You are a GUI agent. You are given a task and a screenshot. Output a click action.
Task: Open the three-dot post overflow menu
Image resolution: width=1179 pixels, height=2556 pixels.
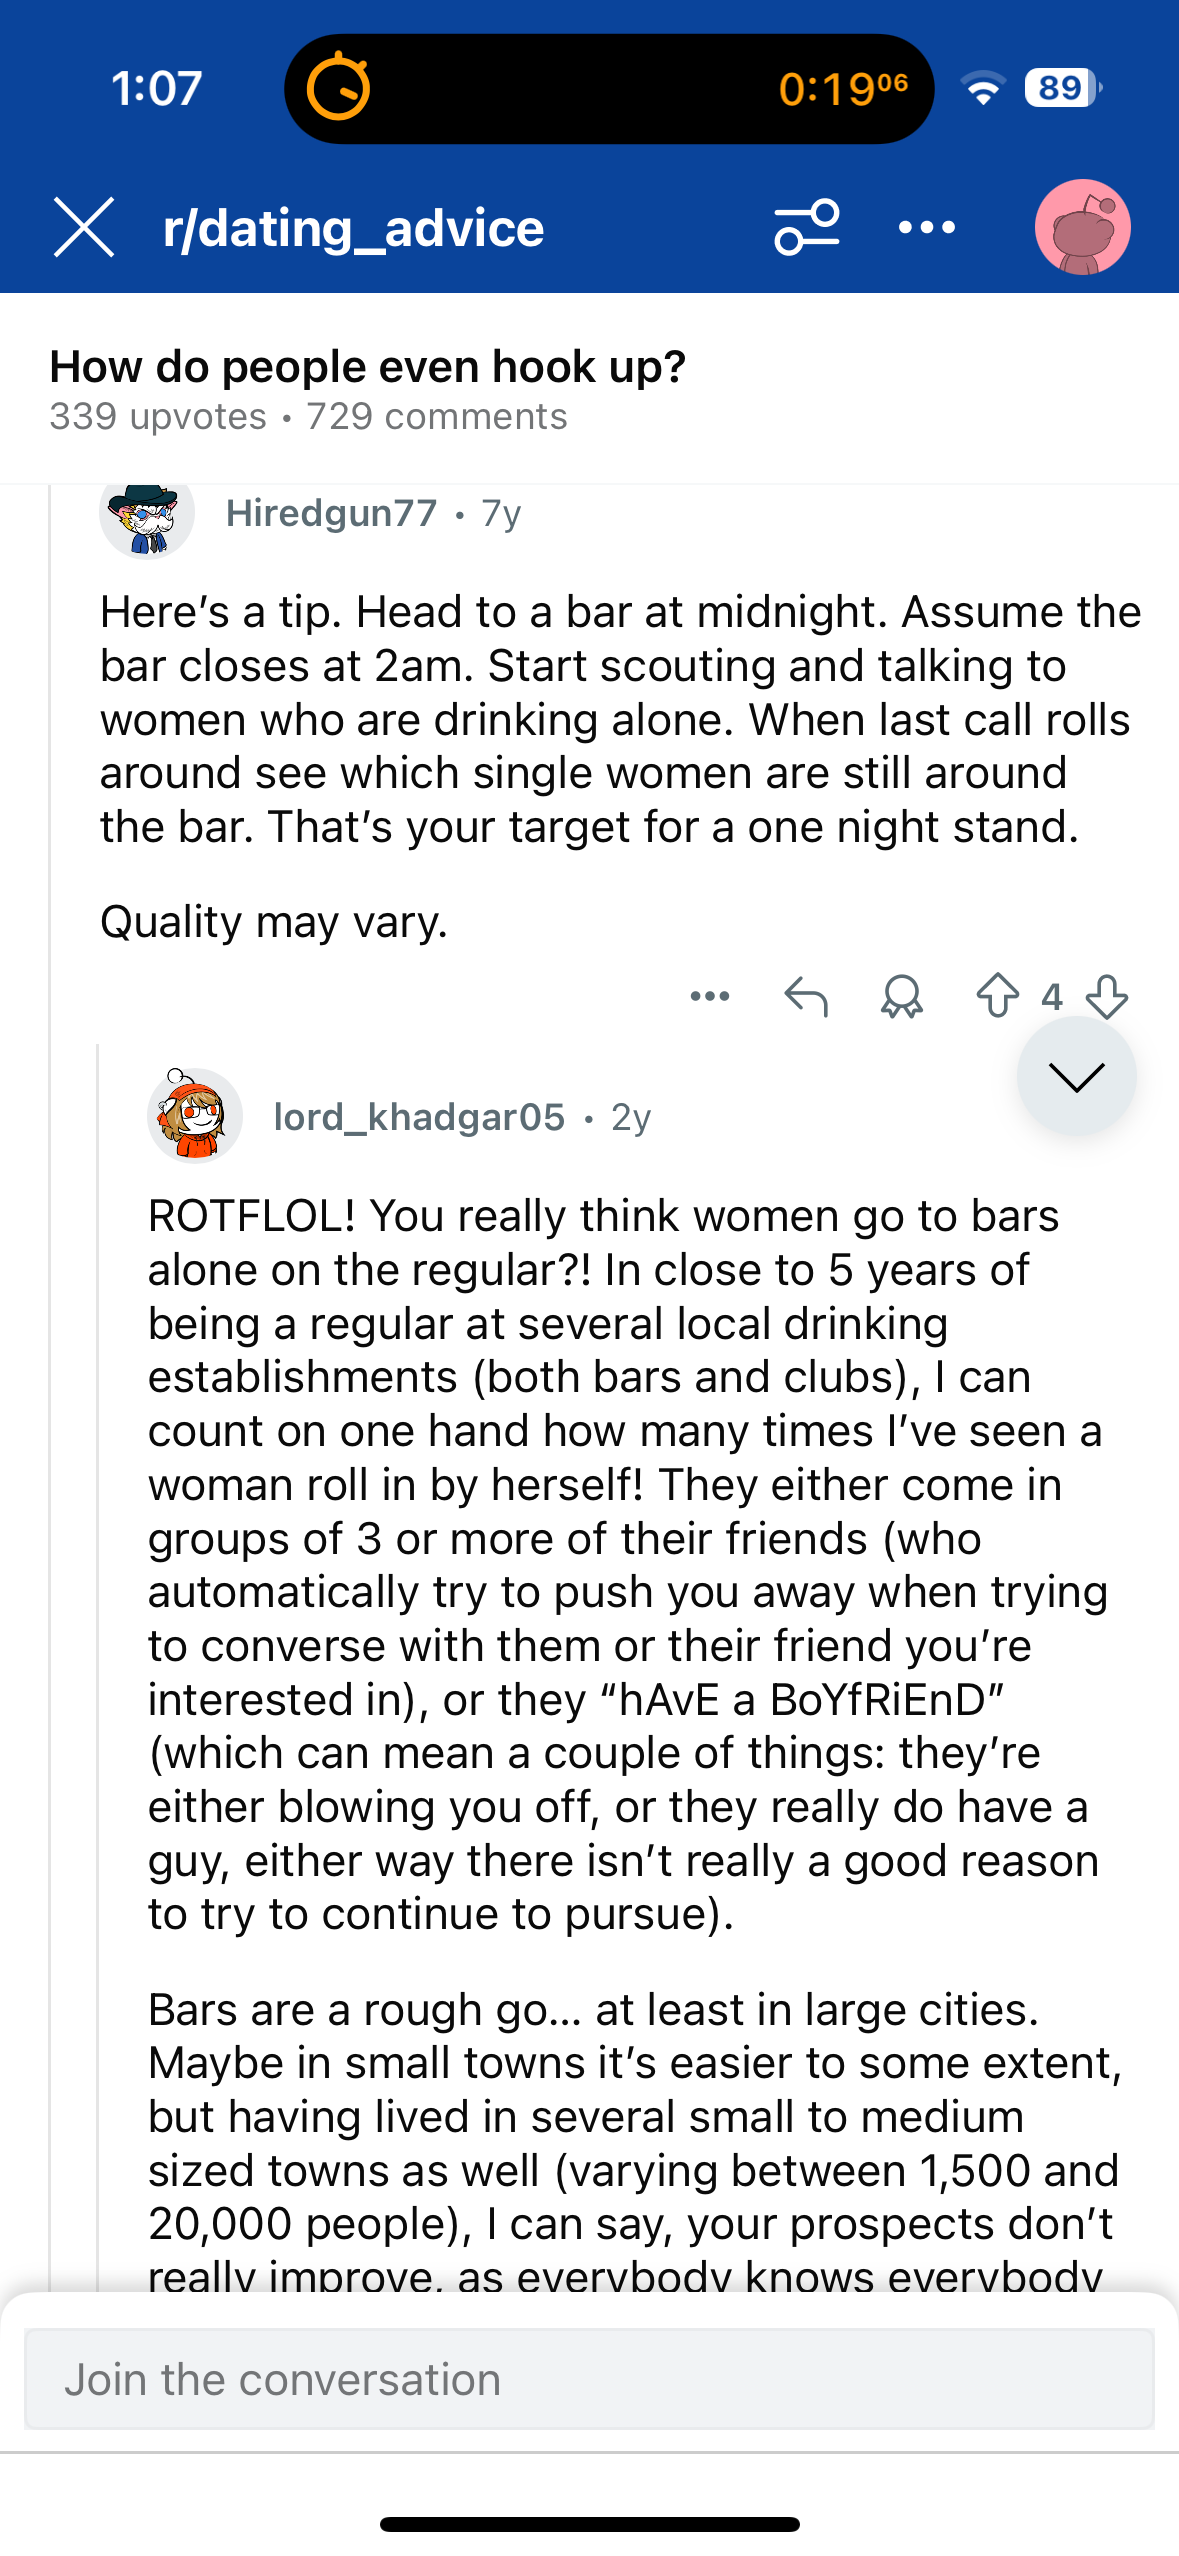click(x=927, y=228)
